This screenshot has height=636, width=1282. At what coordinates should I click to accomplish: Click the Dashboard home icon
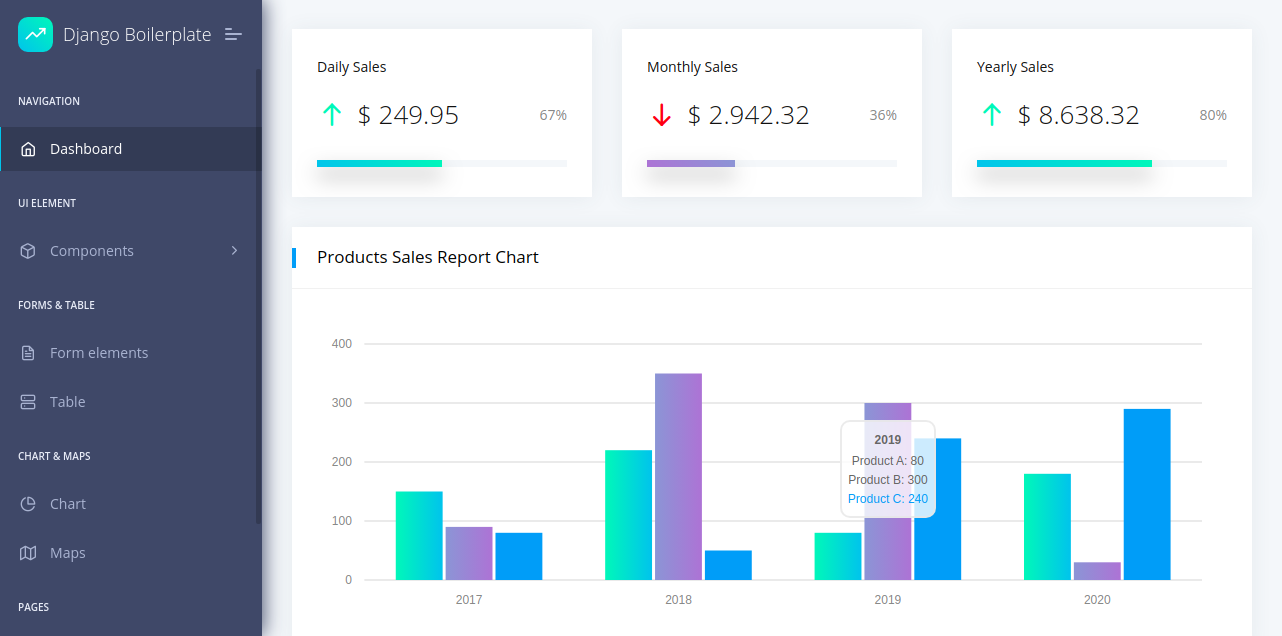tap(28, 149)
